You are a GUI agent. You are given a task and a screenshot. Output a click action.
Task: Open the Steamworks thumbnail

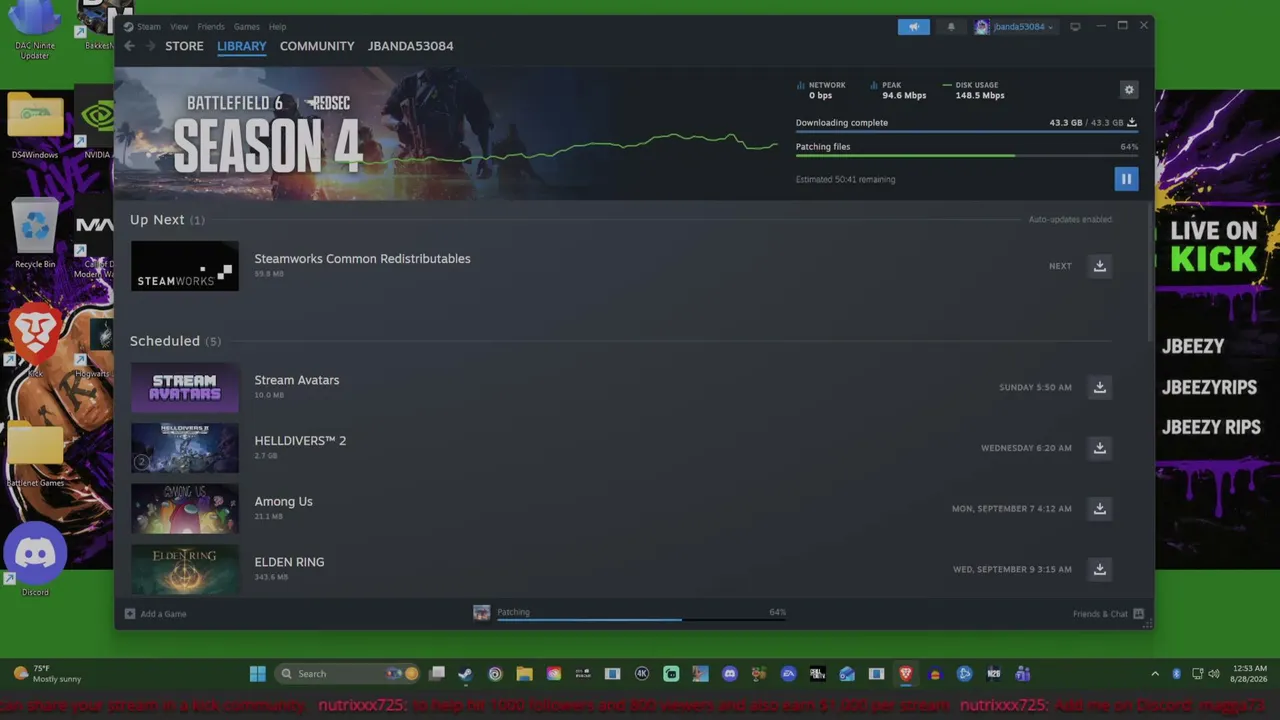(x=185, y=266)
